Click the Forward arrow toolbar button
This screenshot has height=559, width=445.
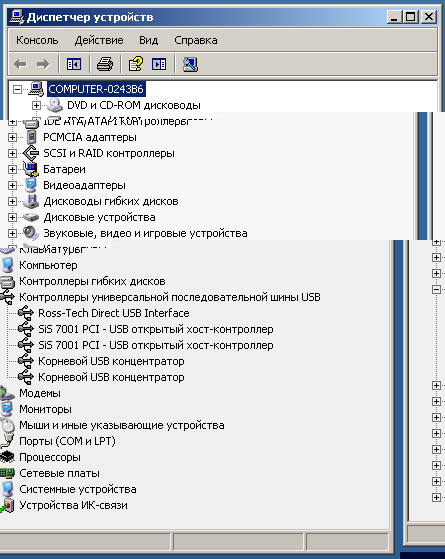click(x=43, y=65)
